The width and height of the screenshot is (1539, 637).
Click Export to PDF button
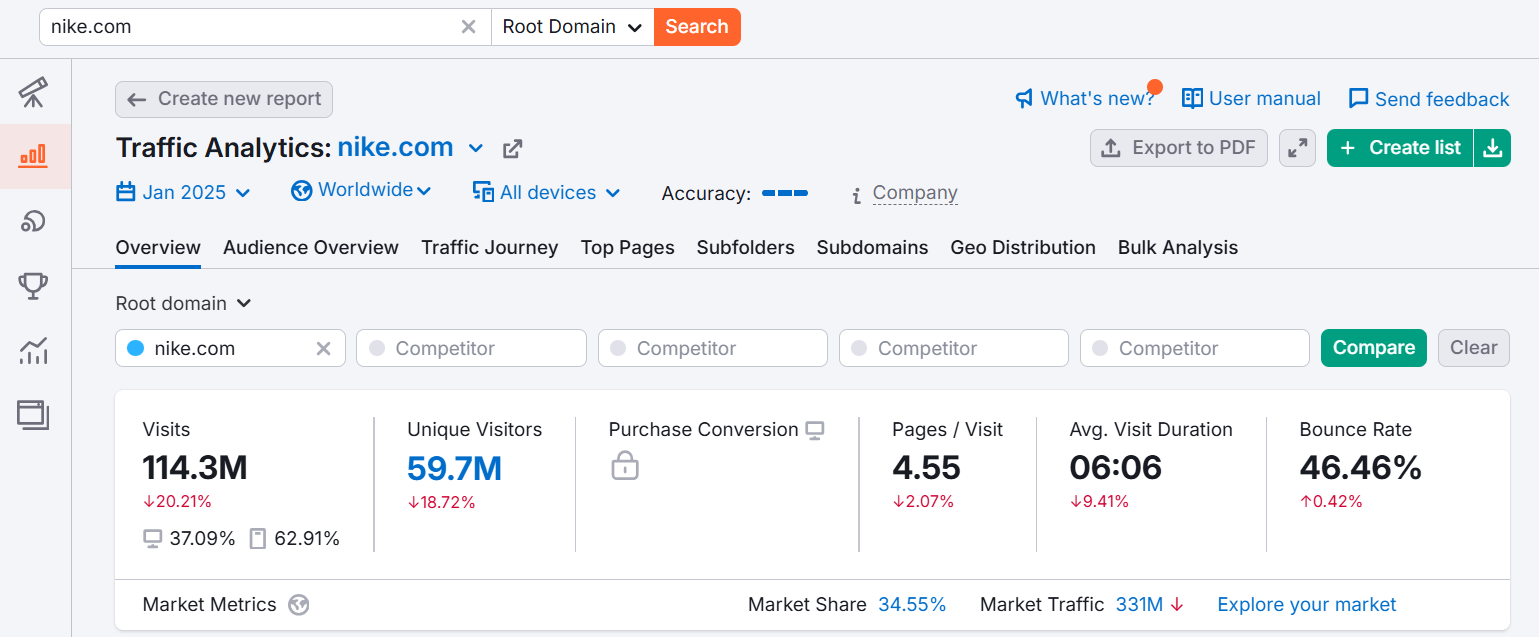(1179, 148)
